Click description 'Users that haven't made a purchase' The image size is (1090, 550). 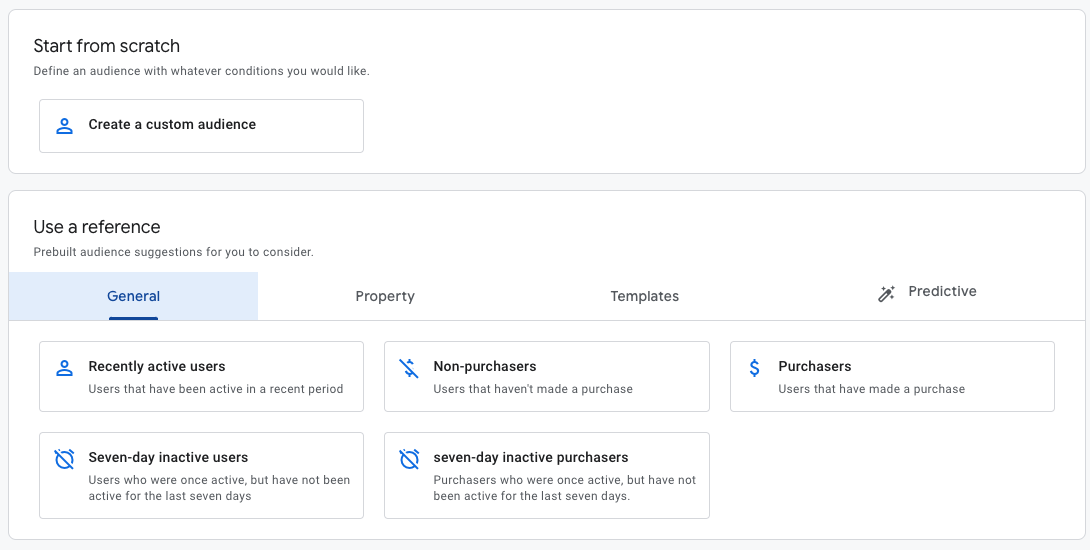click(x=533, y=389)
